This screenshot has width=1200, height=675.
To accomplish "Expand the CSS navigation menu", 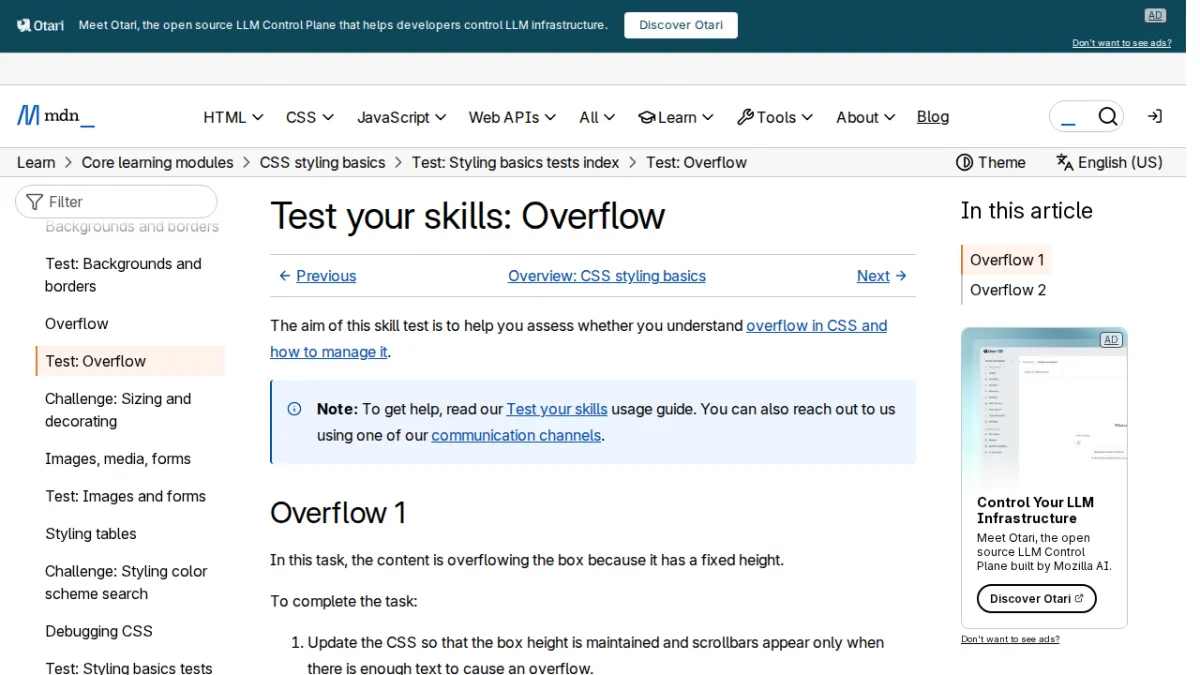I will pyautogui.click(x=310, y=117).
